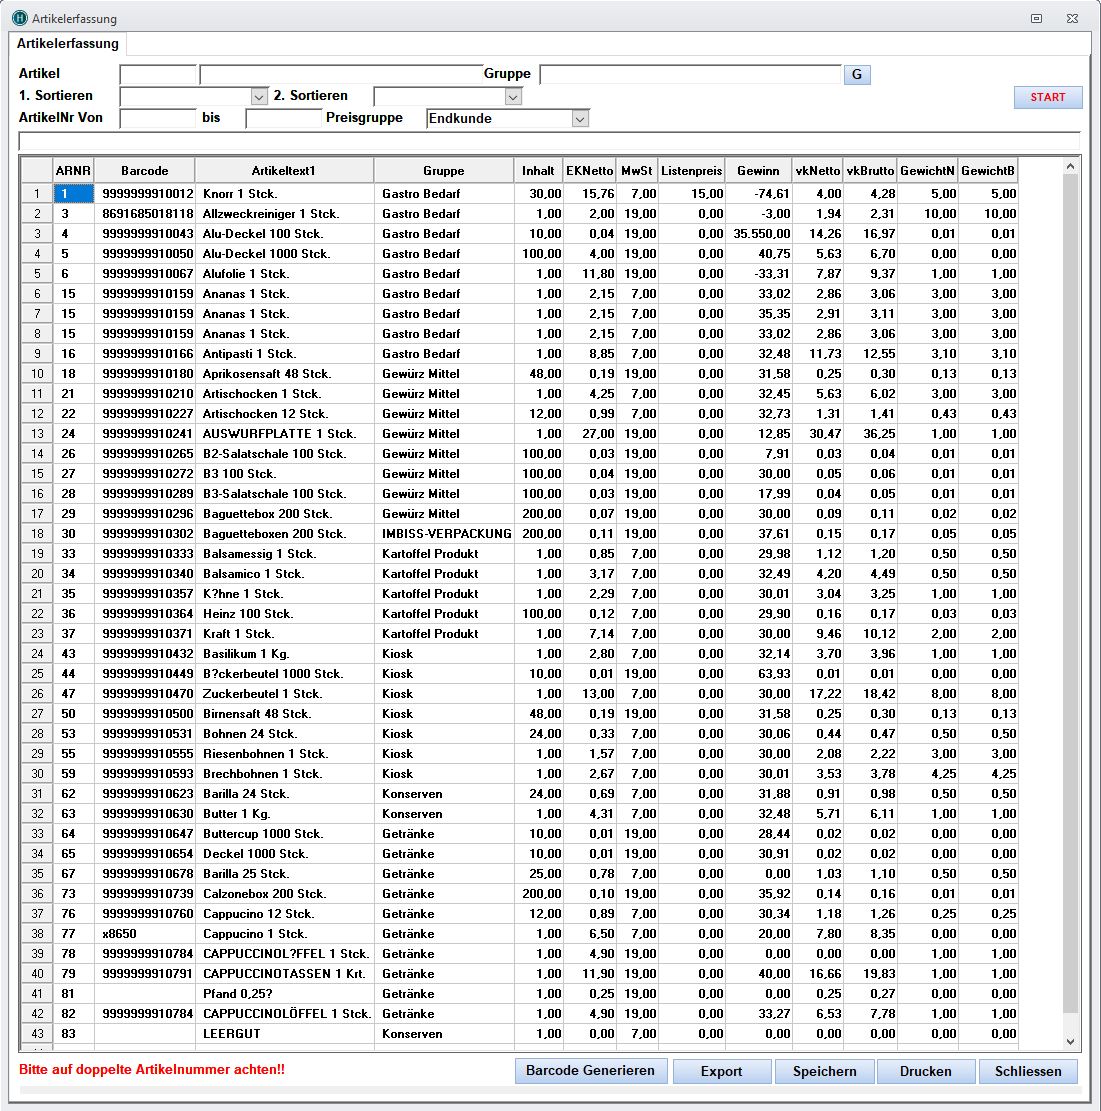1101x1111 pixels.
Task: Click Barcode Generieren button
Action: pyautogui.click(x=590, y=1071)
